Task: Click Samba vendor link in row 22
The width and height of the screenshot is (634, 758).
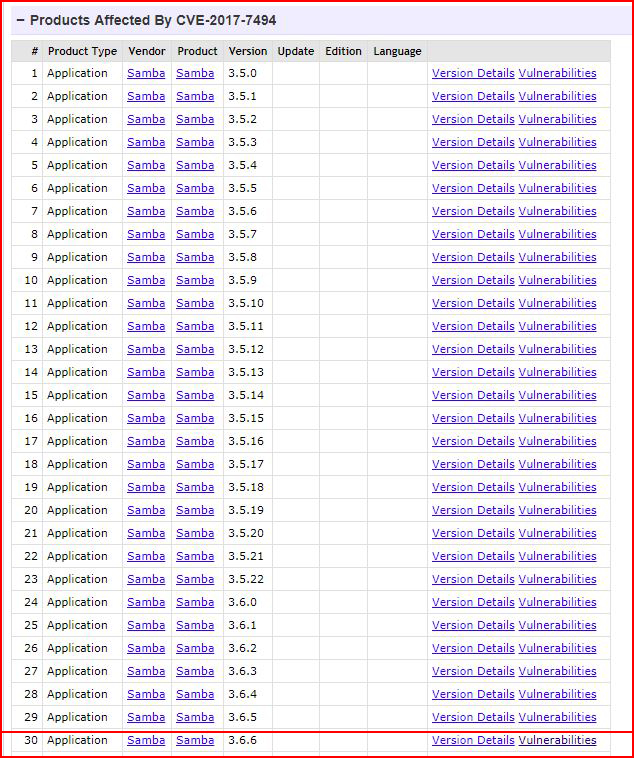Action: coord(146,556)
